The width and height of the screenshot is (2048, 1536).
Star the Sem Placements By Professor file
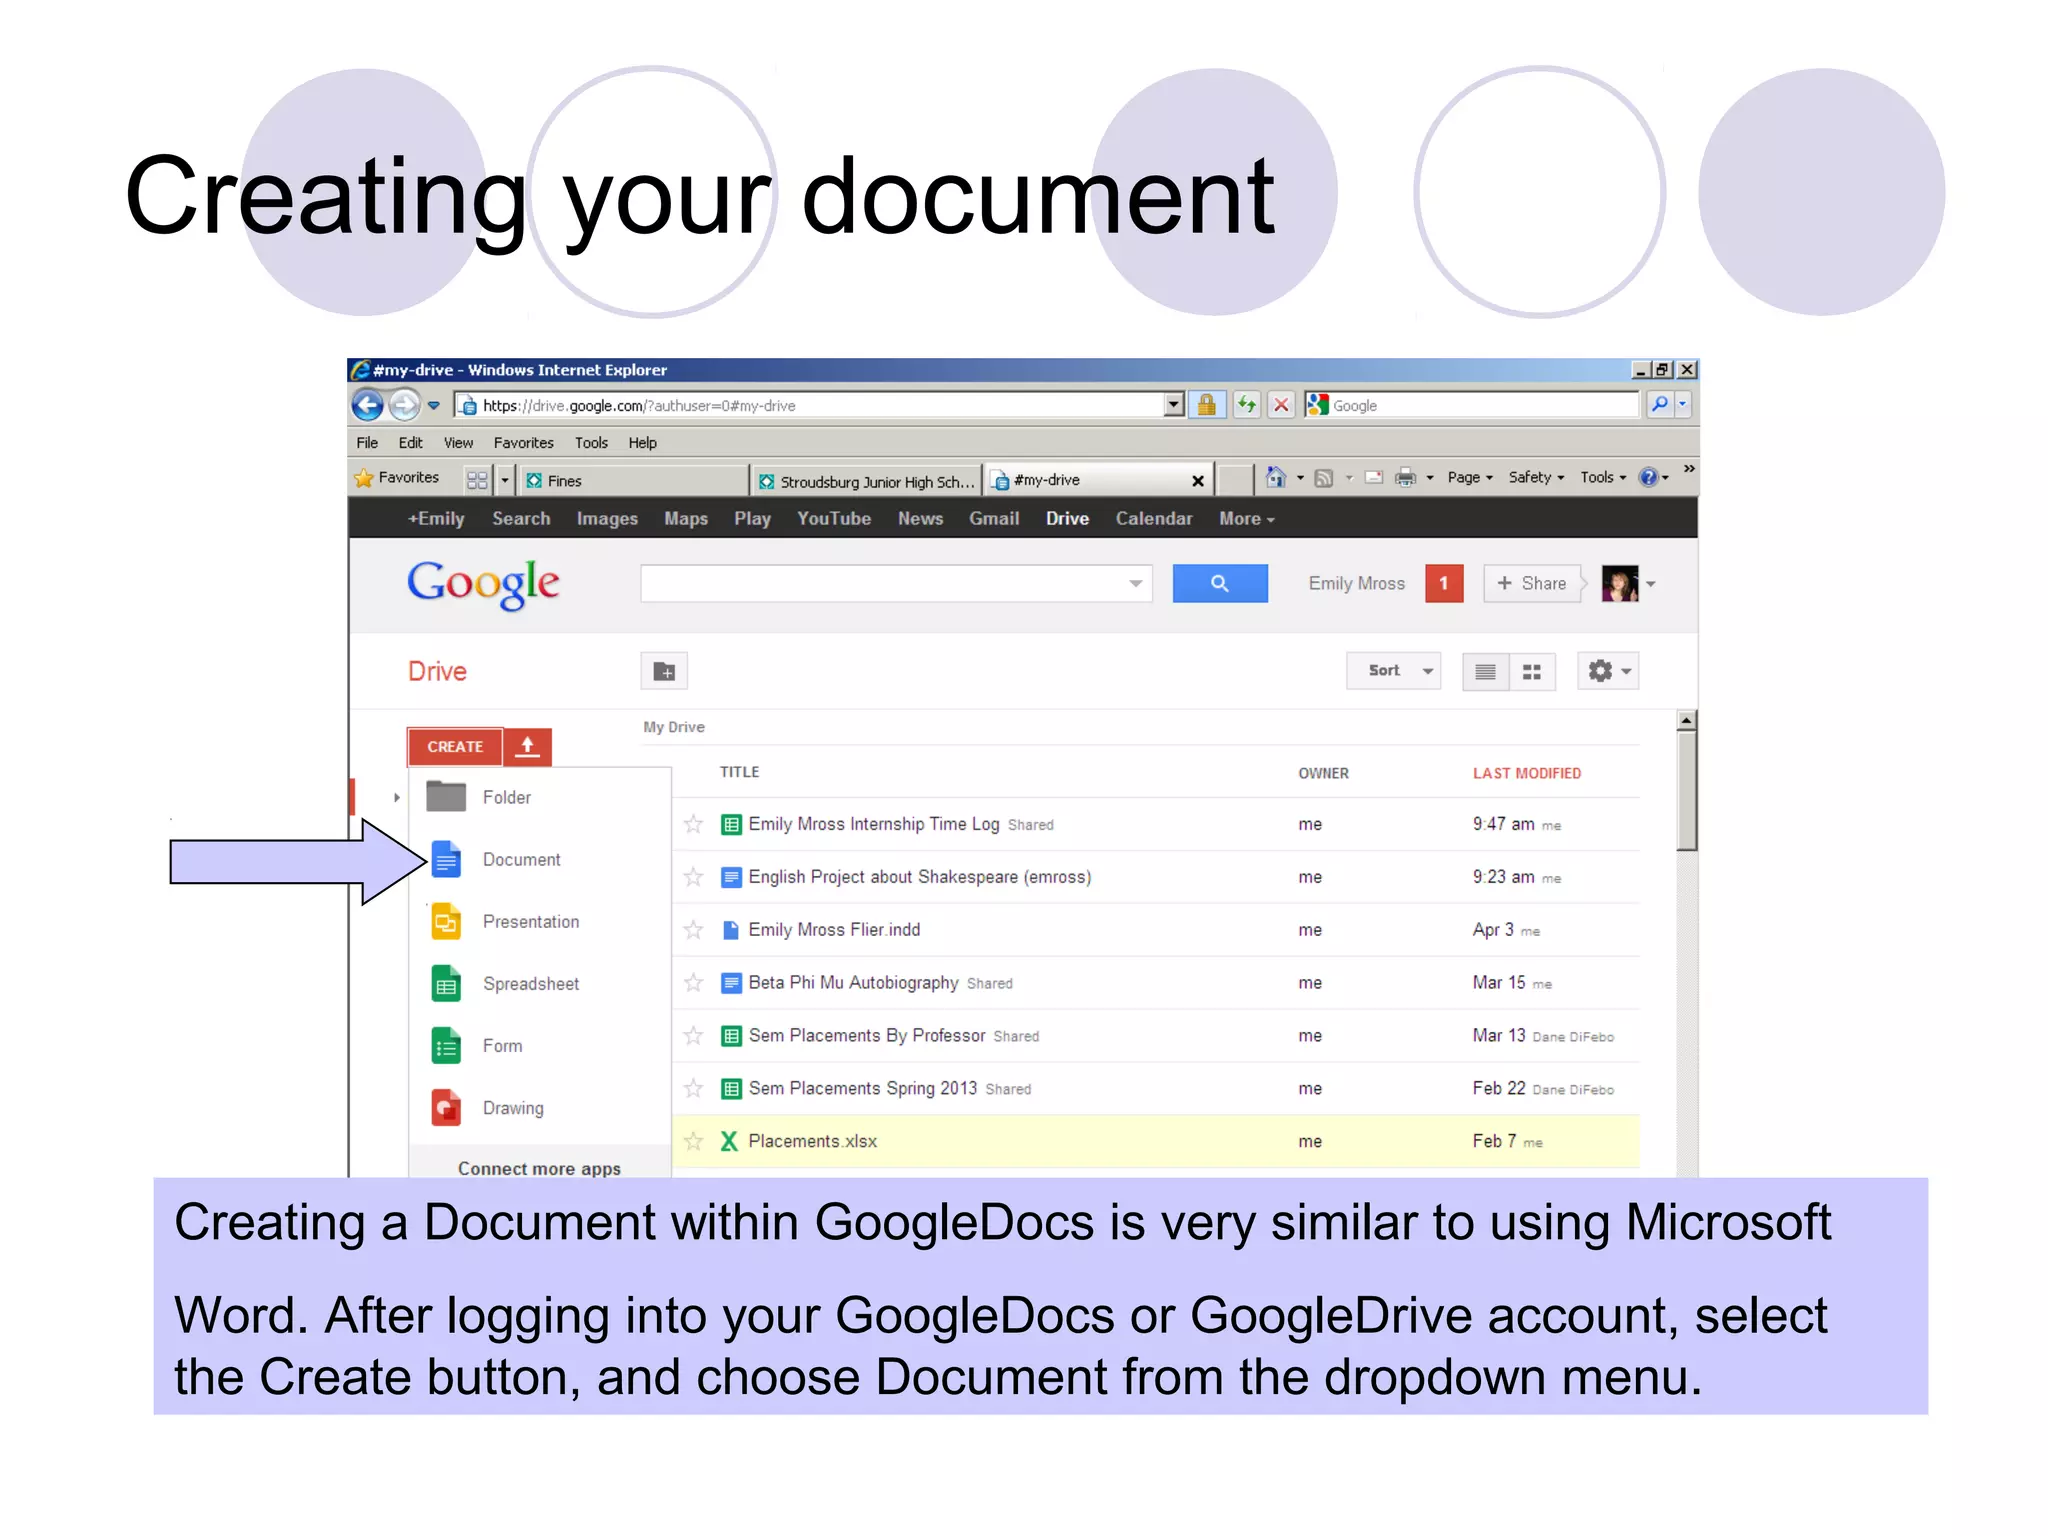[x=693, y=1036]
